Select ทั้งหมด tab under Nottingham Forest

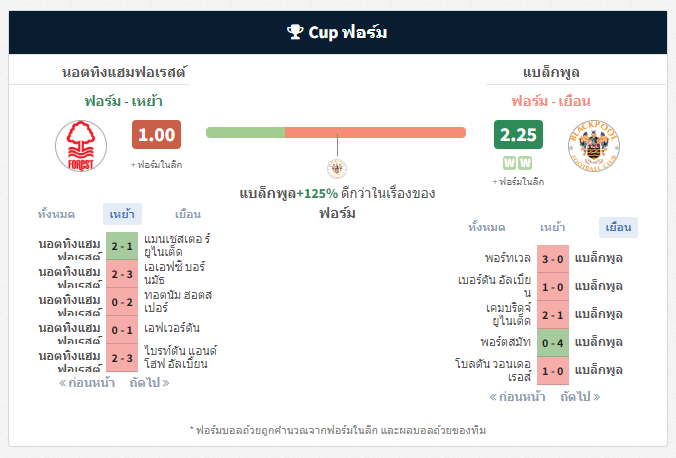click(x=56, y=214)
